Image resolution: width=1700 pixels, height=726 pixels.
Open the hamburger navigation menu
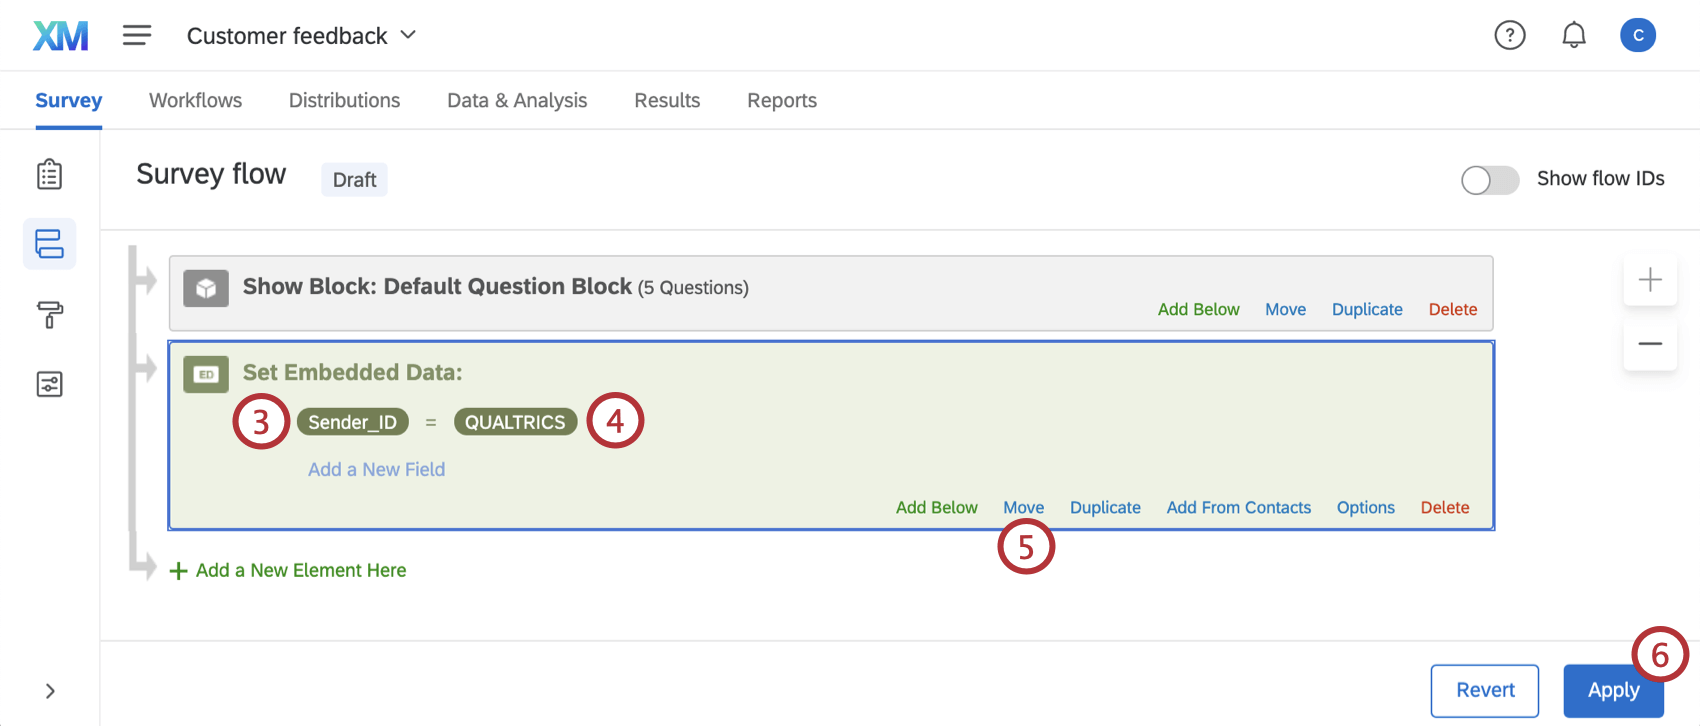click(x=137, y=36)
